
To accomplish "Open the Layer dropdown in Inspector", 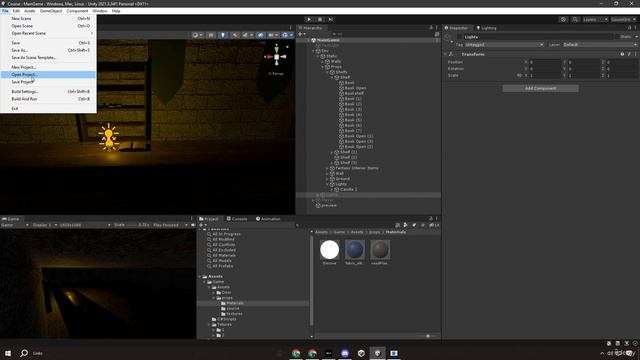I will click(600, 44).
